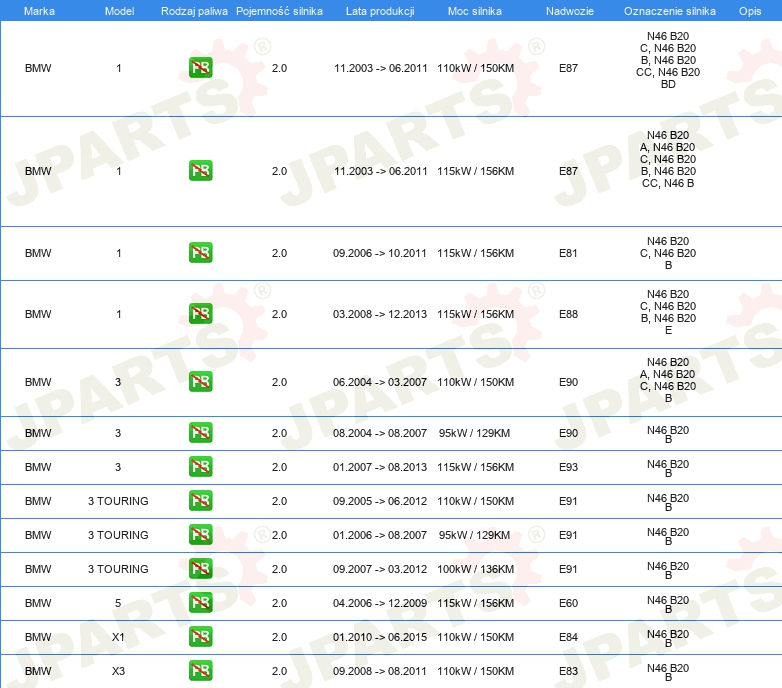
Task: Click the Nadwozie column header
Action: pos(570,11)
